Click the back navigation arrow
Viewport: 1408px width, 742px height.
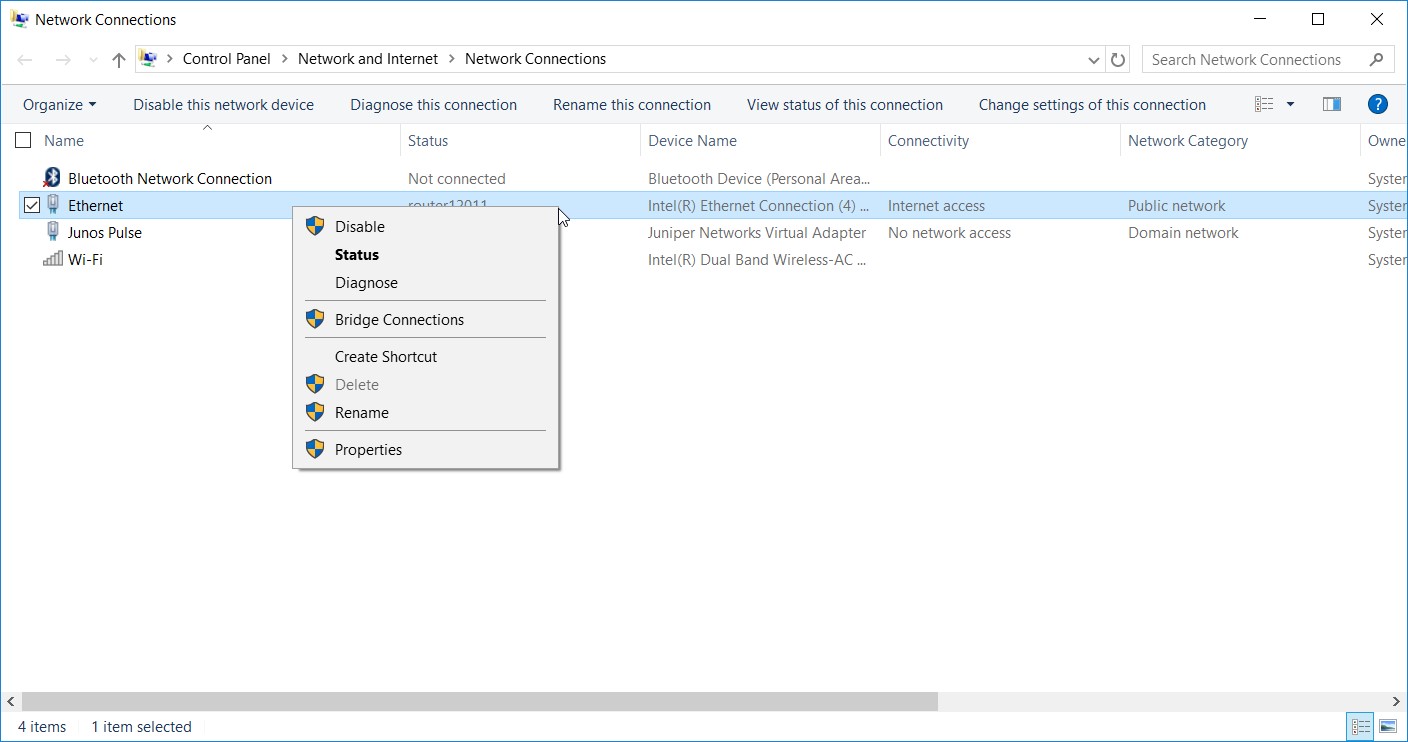pos(26,59)
